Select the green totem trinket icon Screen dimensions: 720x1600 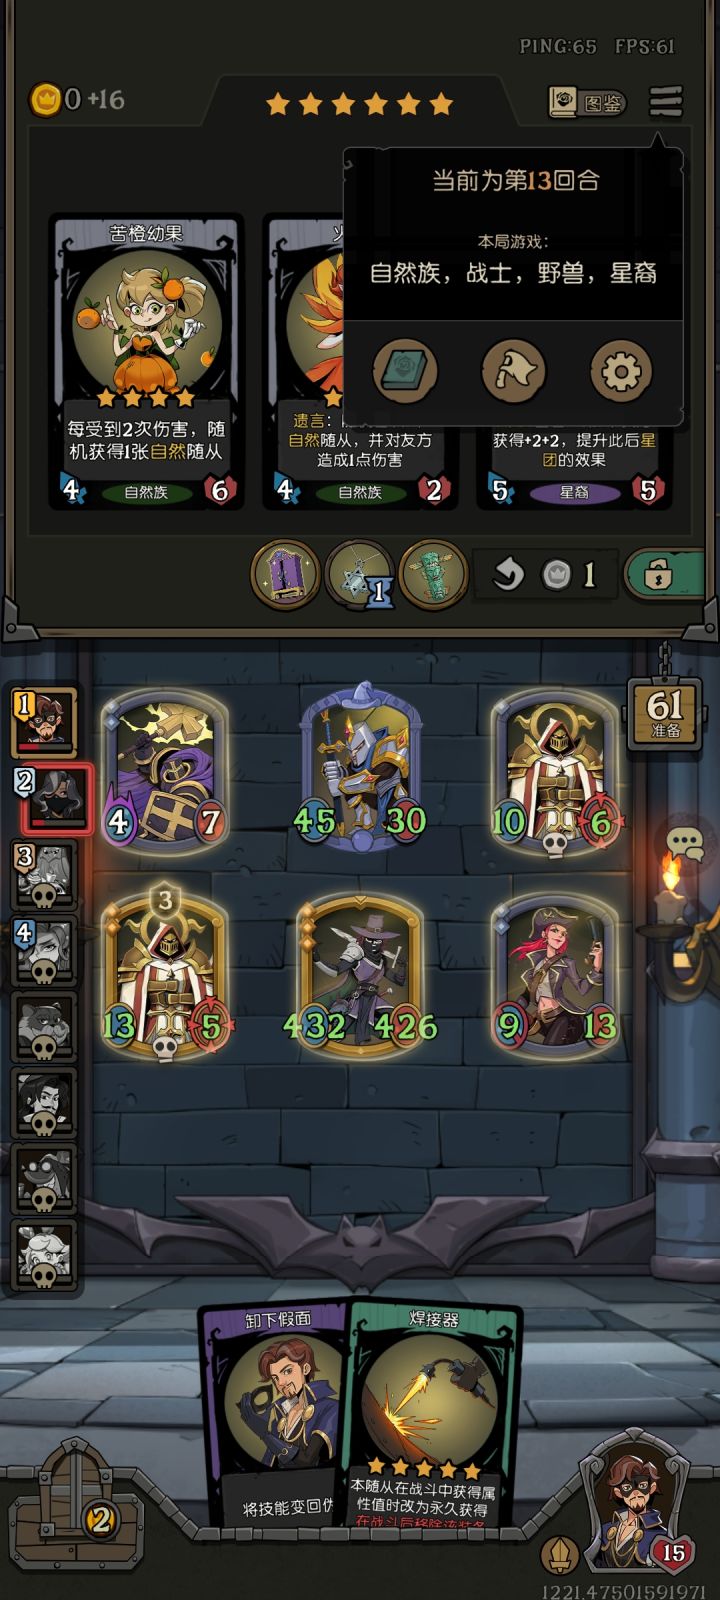[x=434, y=574]
